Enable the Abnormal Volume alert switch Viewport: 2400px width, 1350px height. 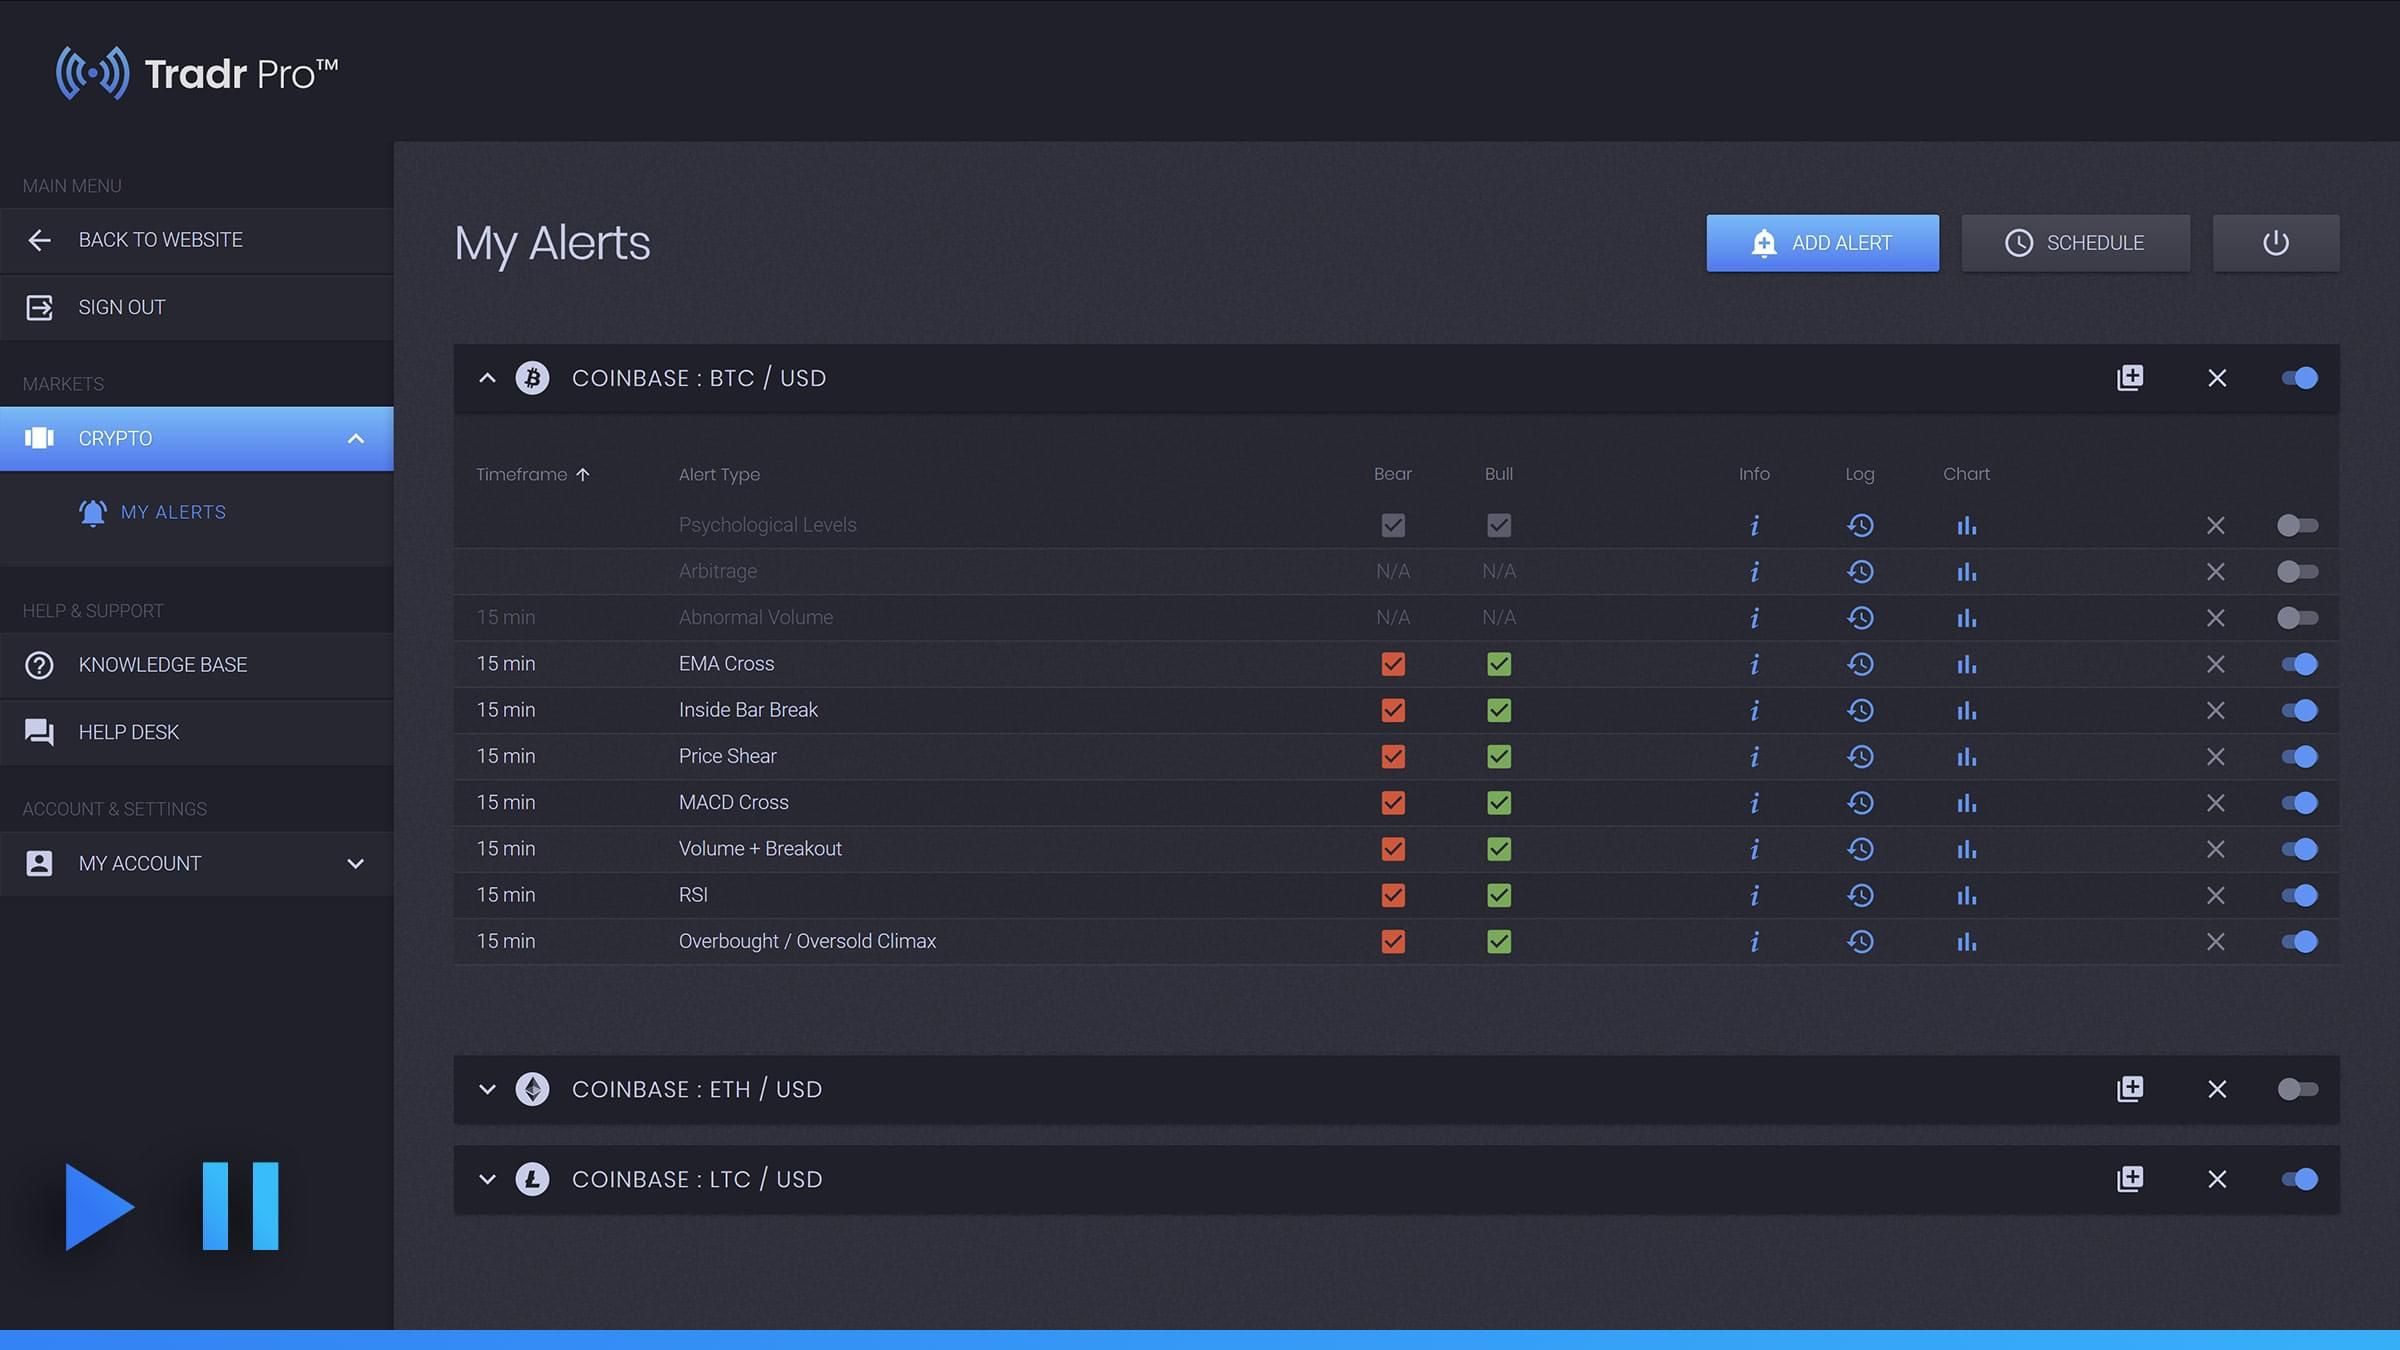tap(2297, 618)
